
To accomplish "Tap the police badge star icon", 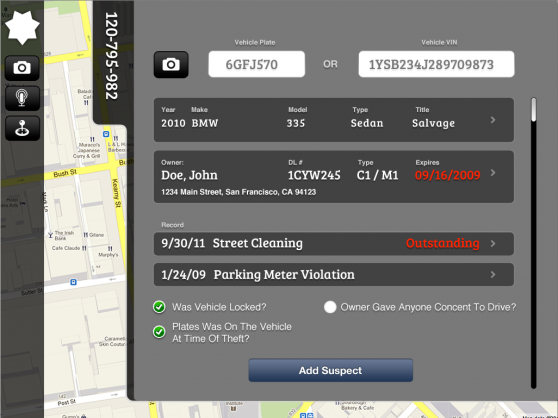I will 22,27.
